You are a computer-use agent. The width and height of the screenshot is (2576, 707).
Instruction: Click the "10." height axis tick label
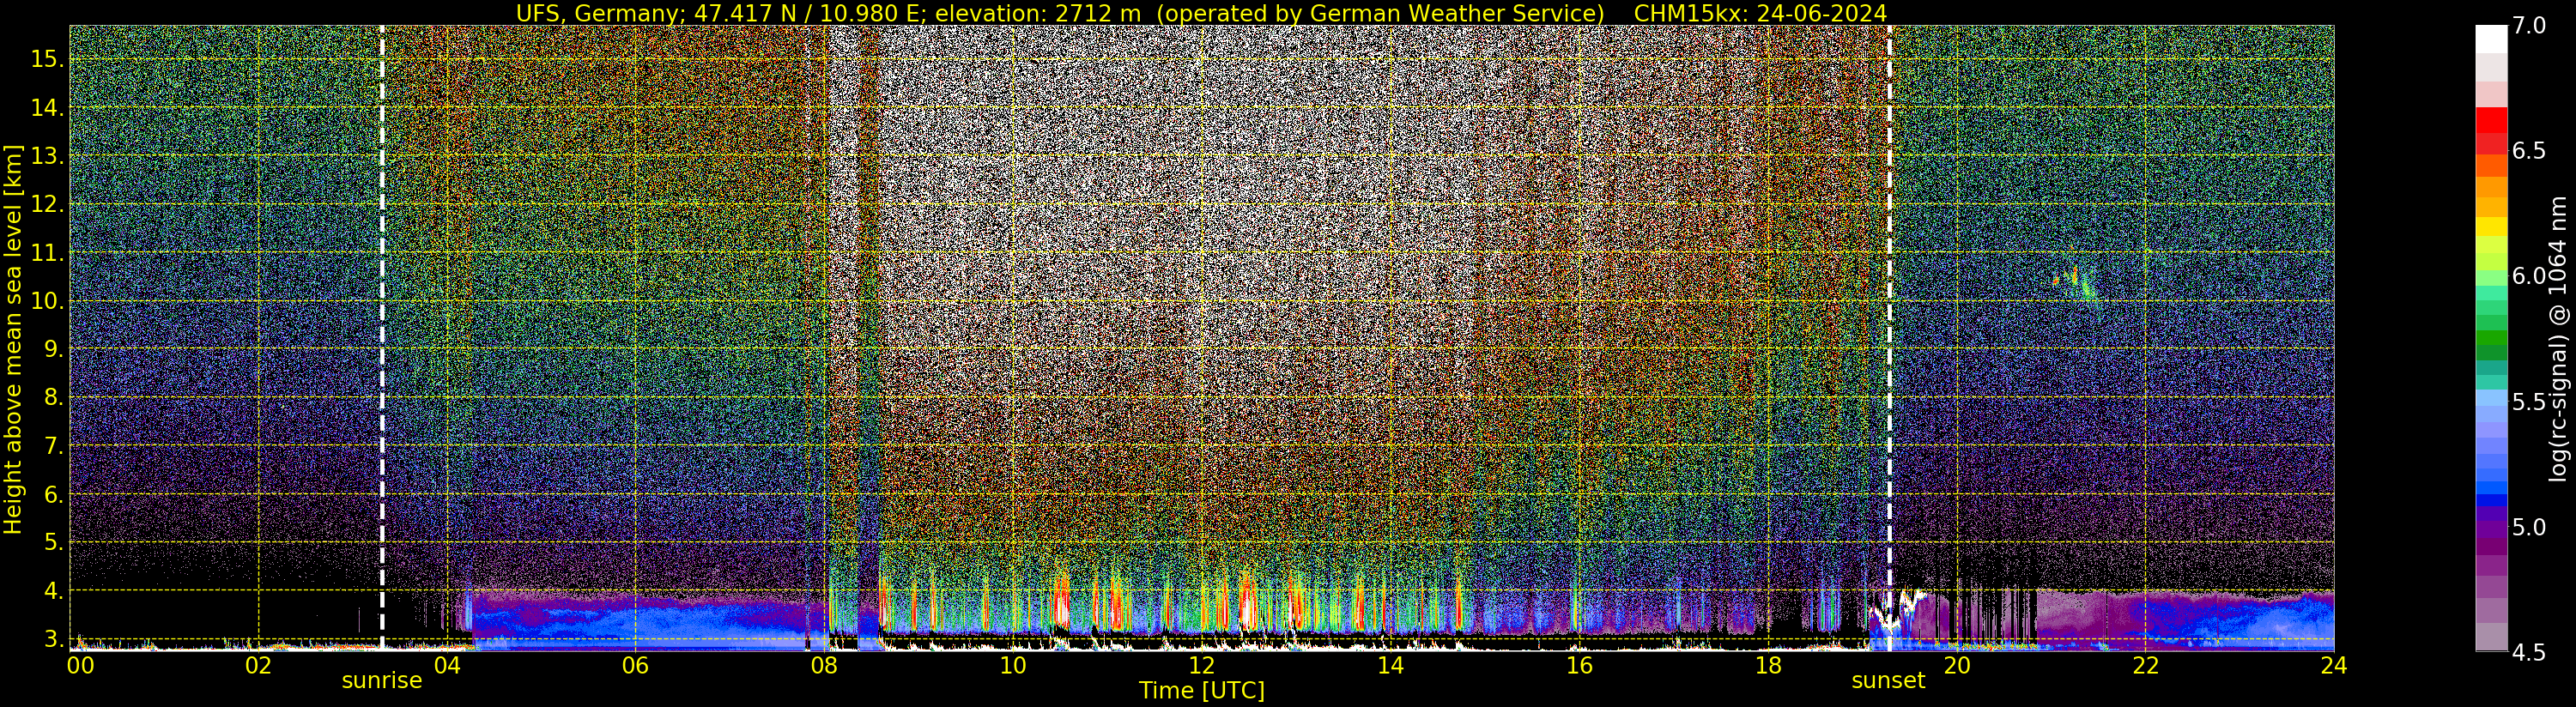47,301
